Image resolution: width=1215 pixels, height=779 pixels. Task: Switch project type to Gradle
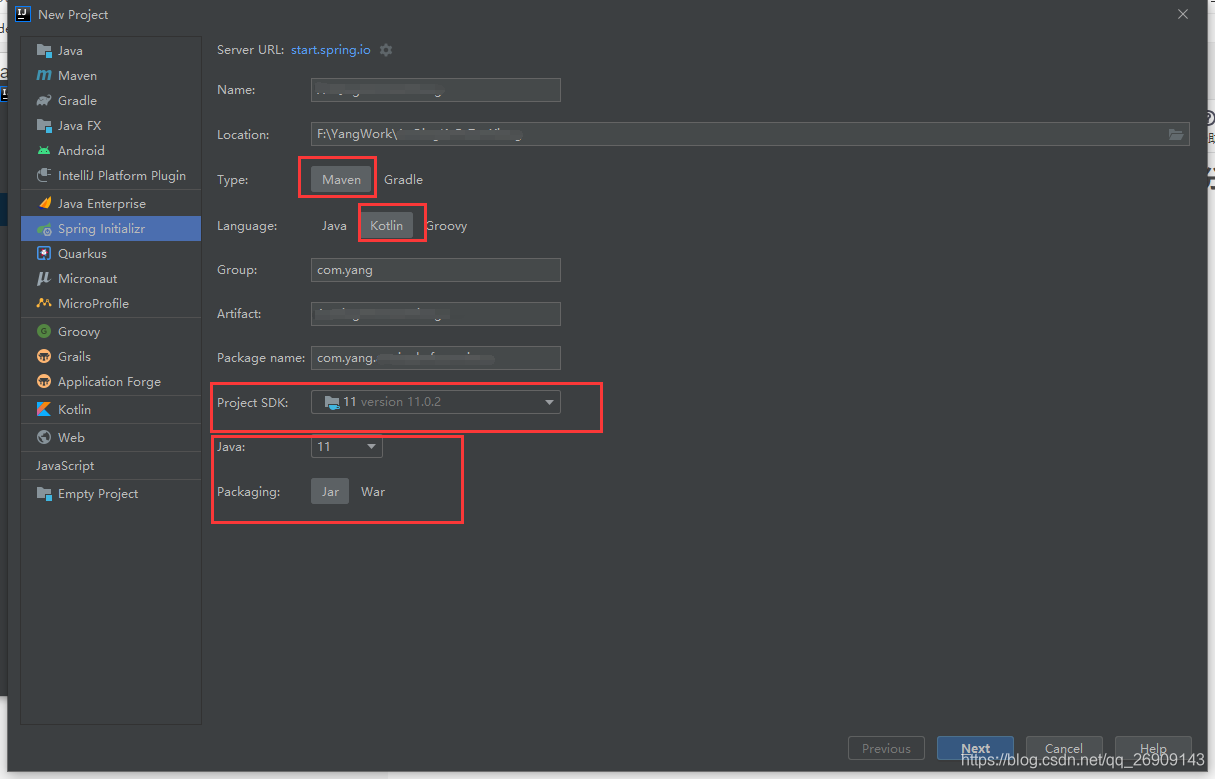click(x=403, y=179)
